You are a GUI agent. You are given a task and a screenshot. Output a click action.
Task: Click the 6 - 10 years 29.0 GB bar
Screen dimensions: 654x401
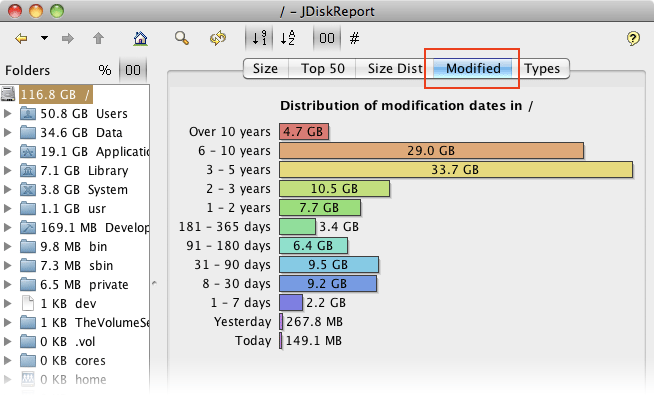click(x=431, y=151)
